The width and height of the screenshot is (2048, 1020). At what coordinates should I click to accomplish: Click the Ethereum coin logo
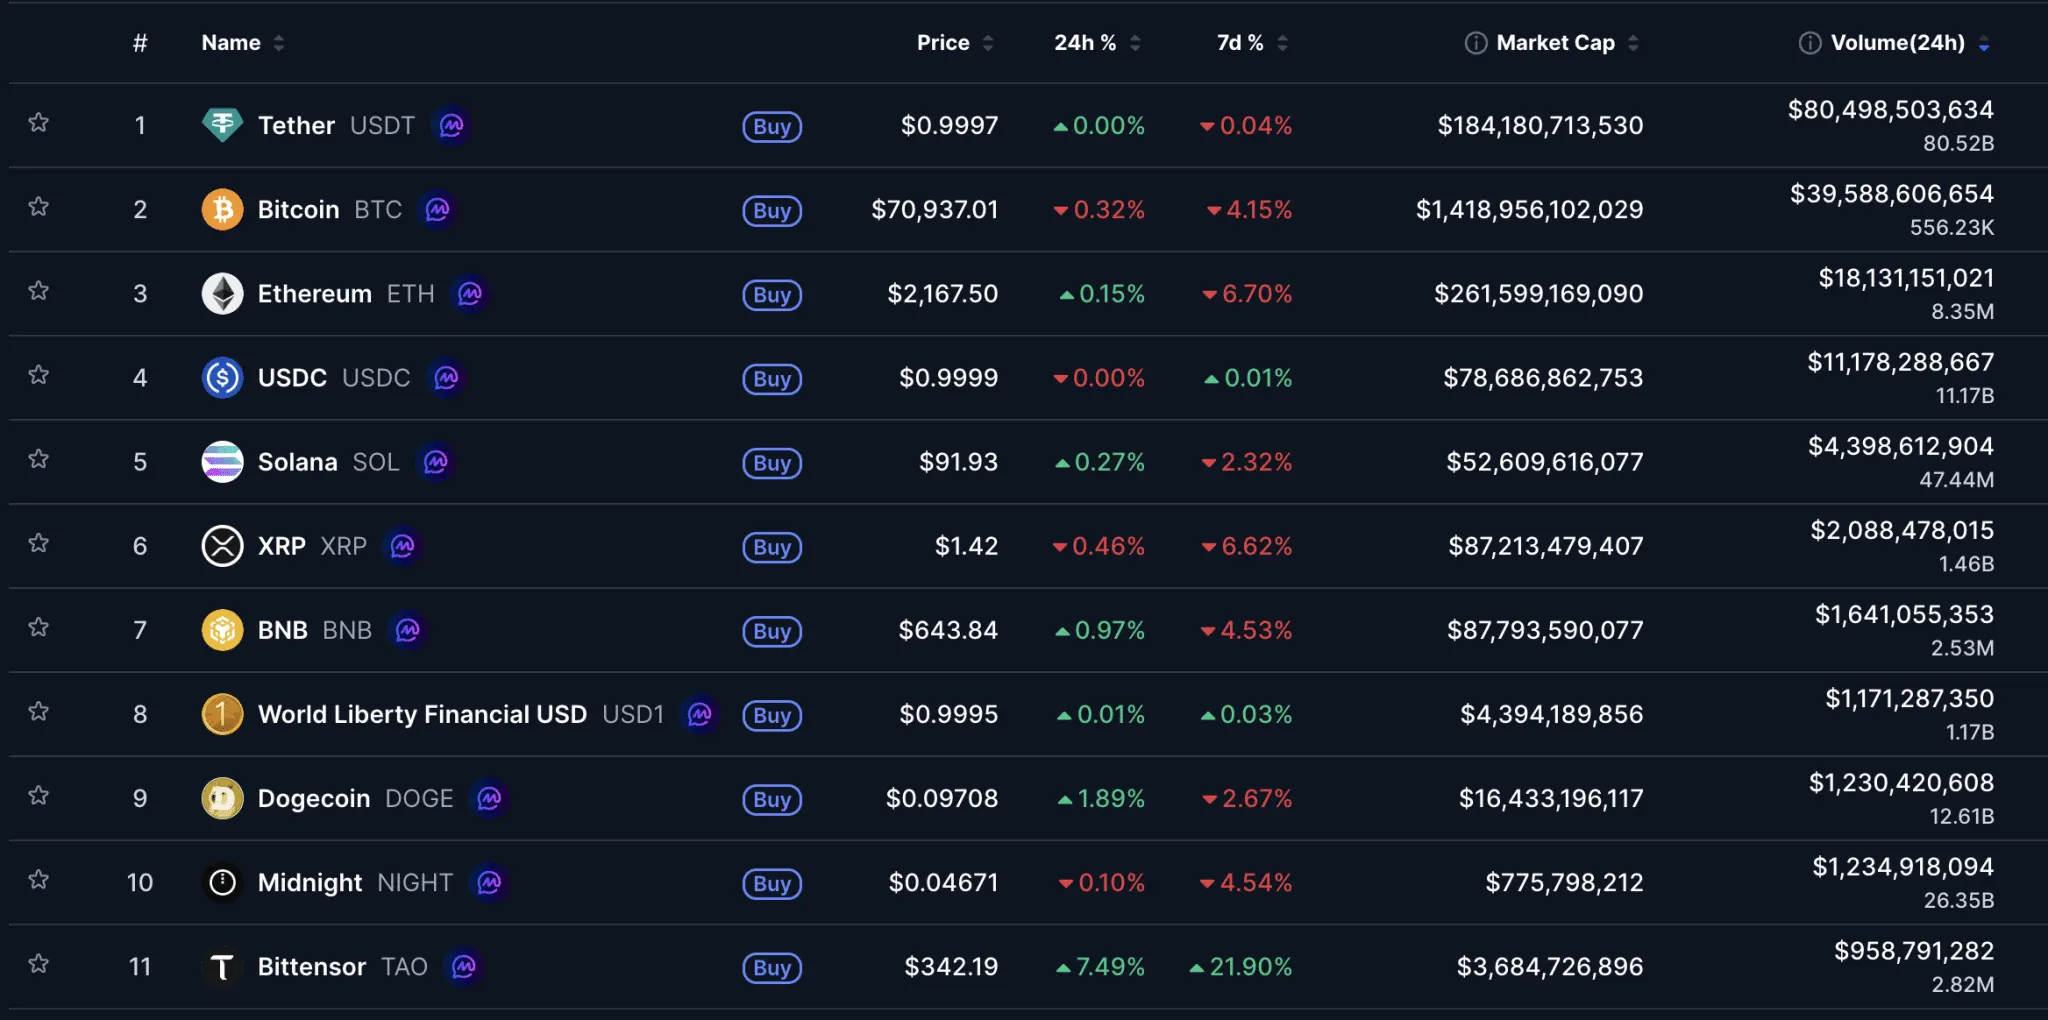pos(222,293)
